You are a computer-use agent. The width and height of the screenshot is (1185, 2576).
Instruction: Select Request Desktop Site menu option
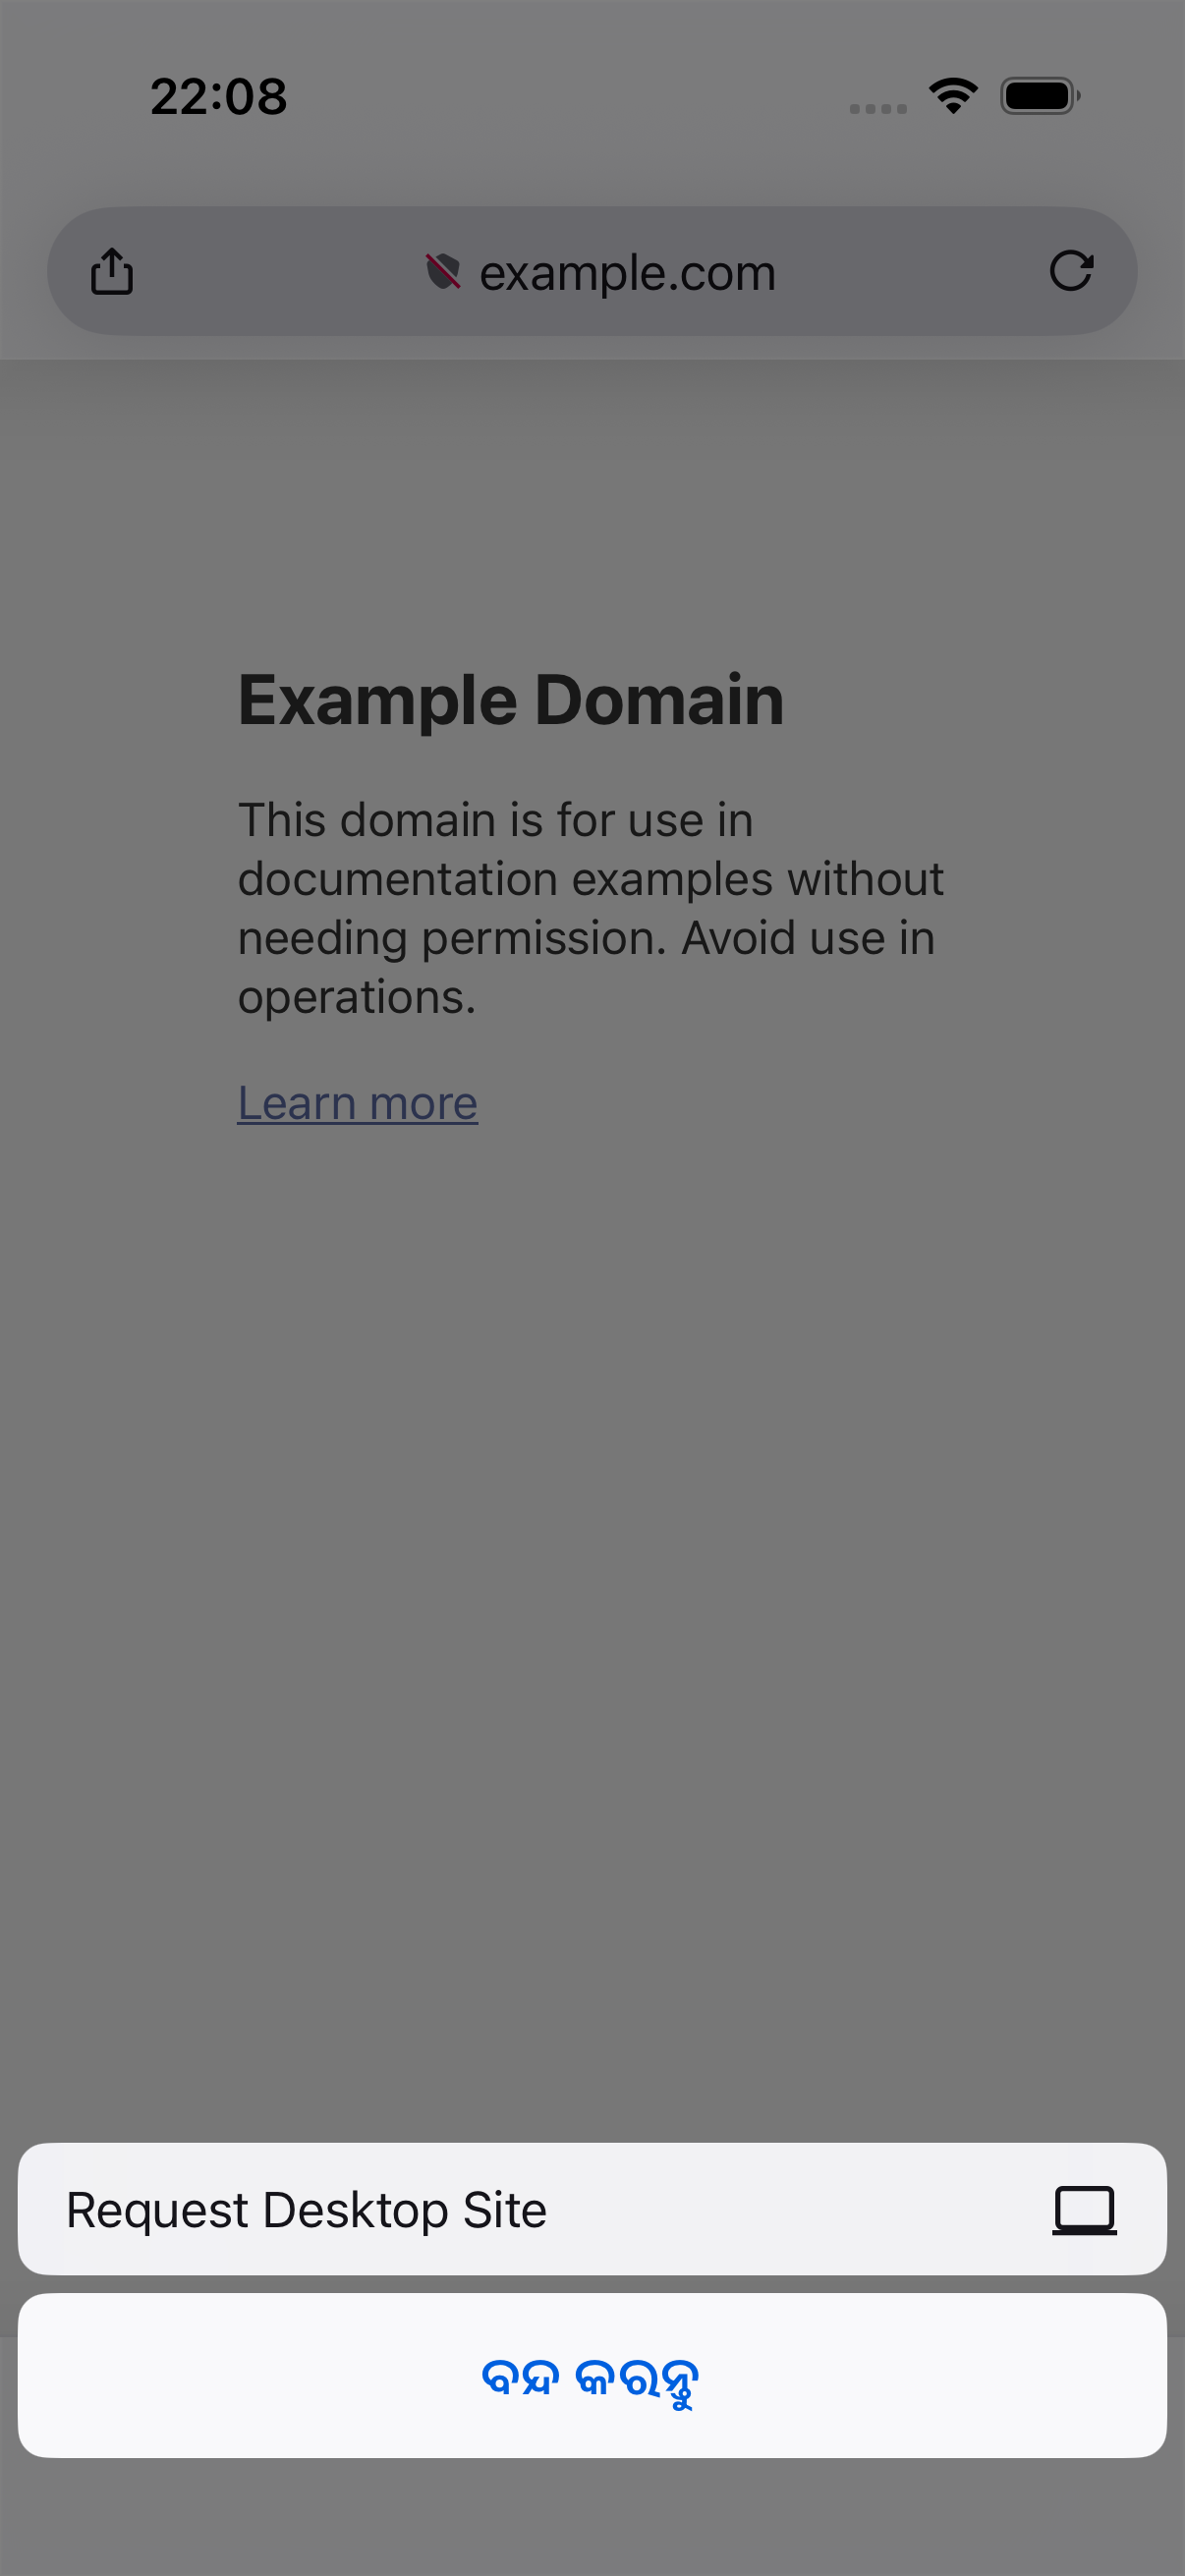pyautogui.click(x=592, y=2209)
